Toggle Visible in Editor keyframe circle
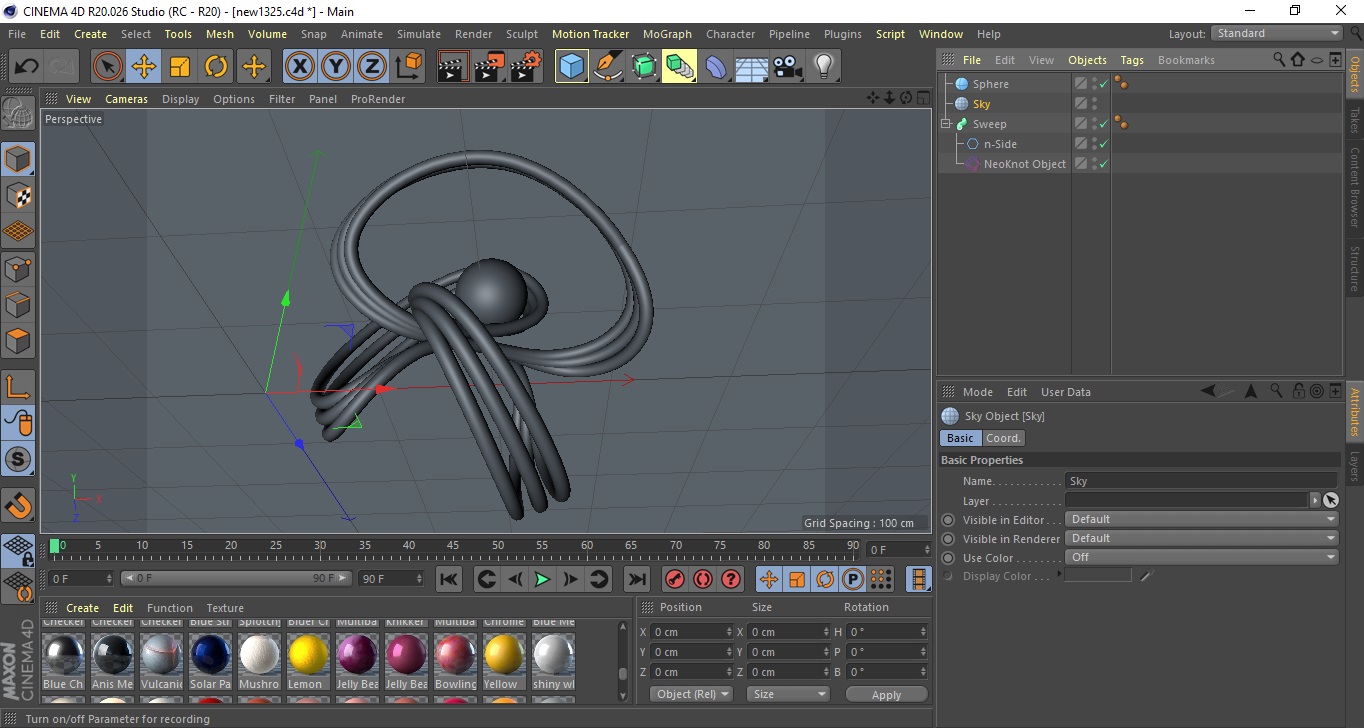Viewport: 1364px width, 728px height. pos(948,520)
